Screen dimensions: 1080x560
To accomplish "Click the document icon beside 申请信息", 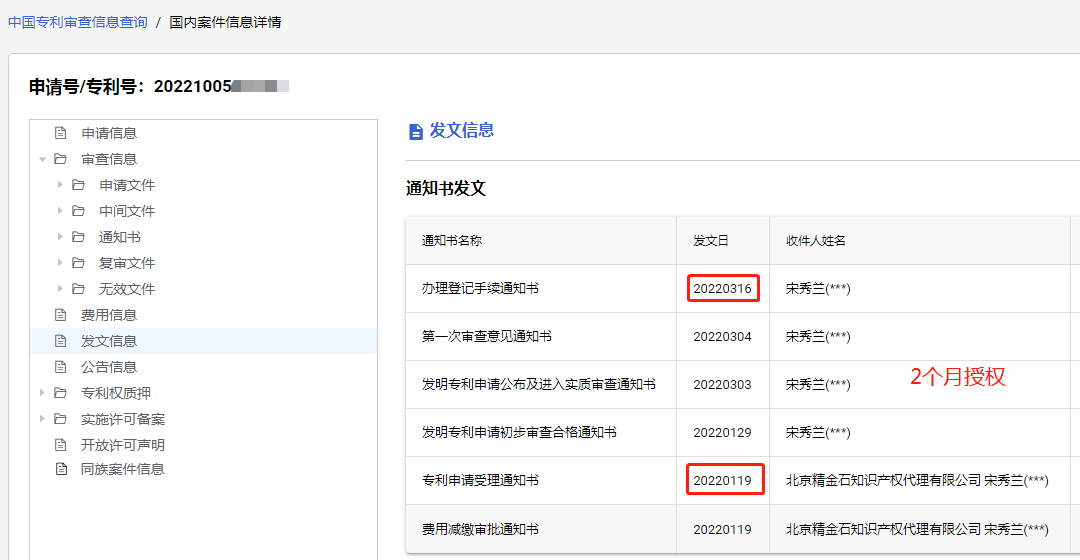I will [61, 133].
